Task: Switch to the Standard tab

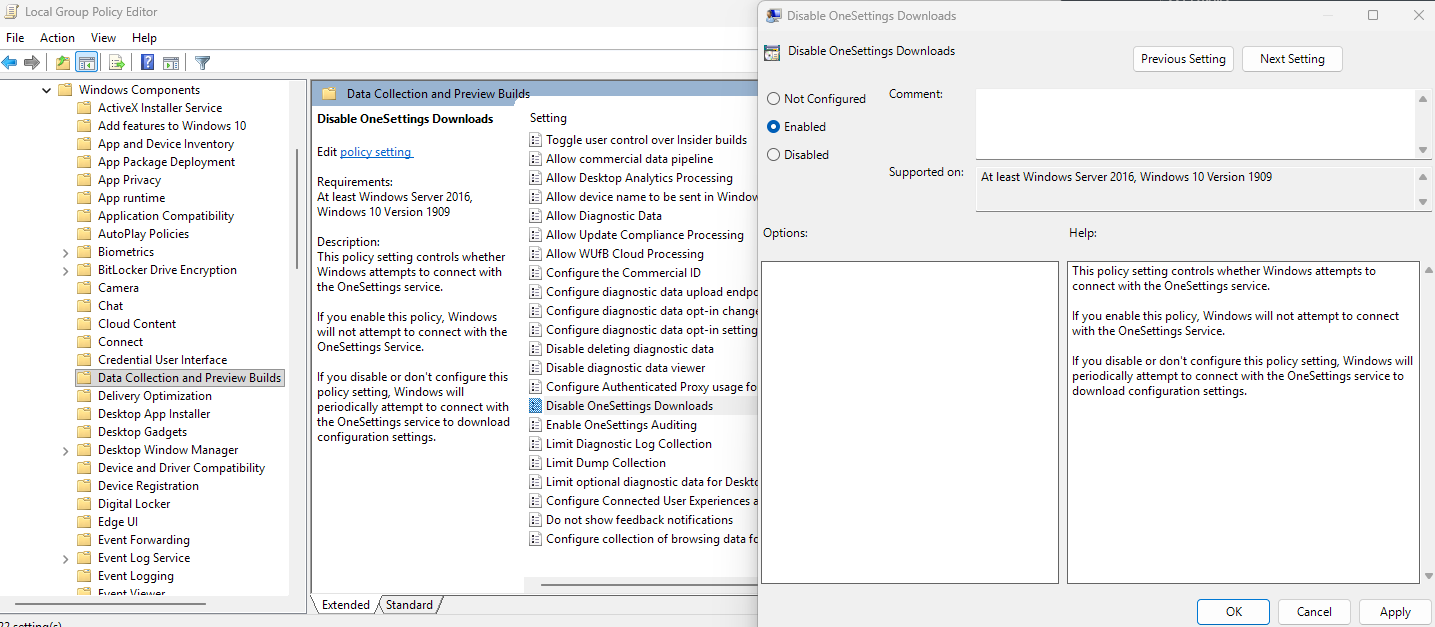Action: click(410, 605)
